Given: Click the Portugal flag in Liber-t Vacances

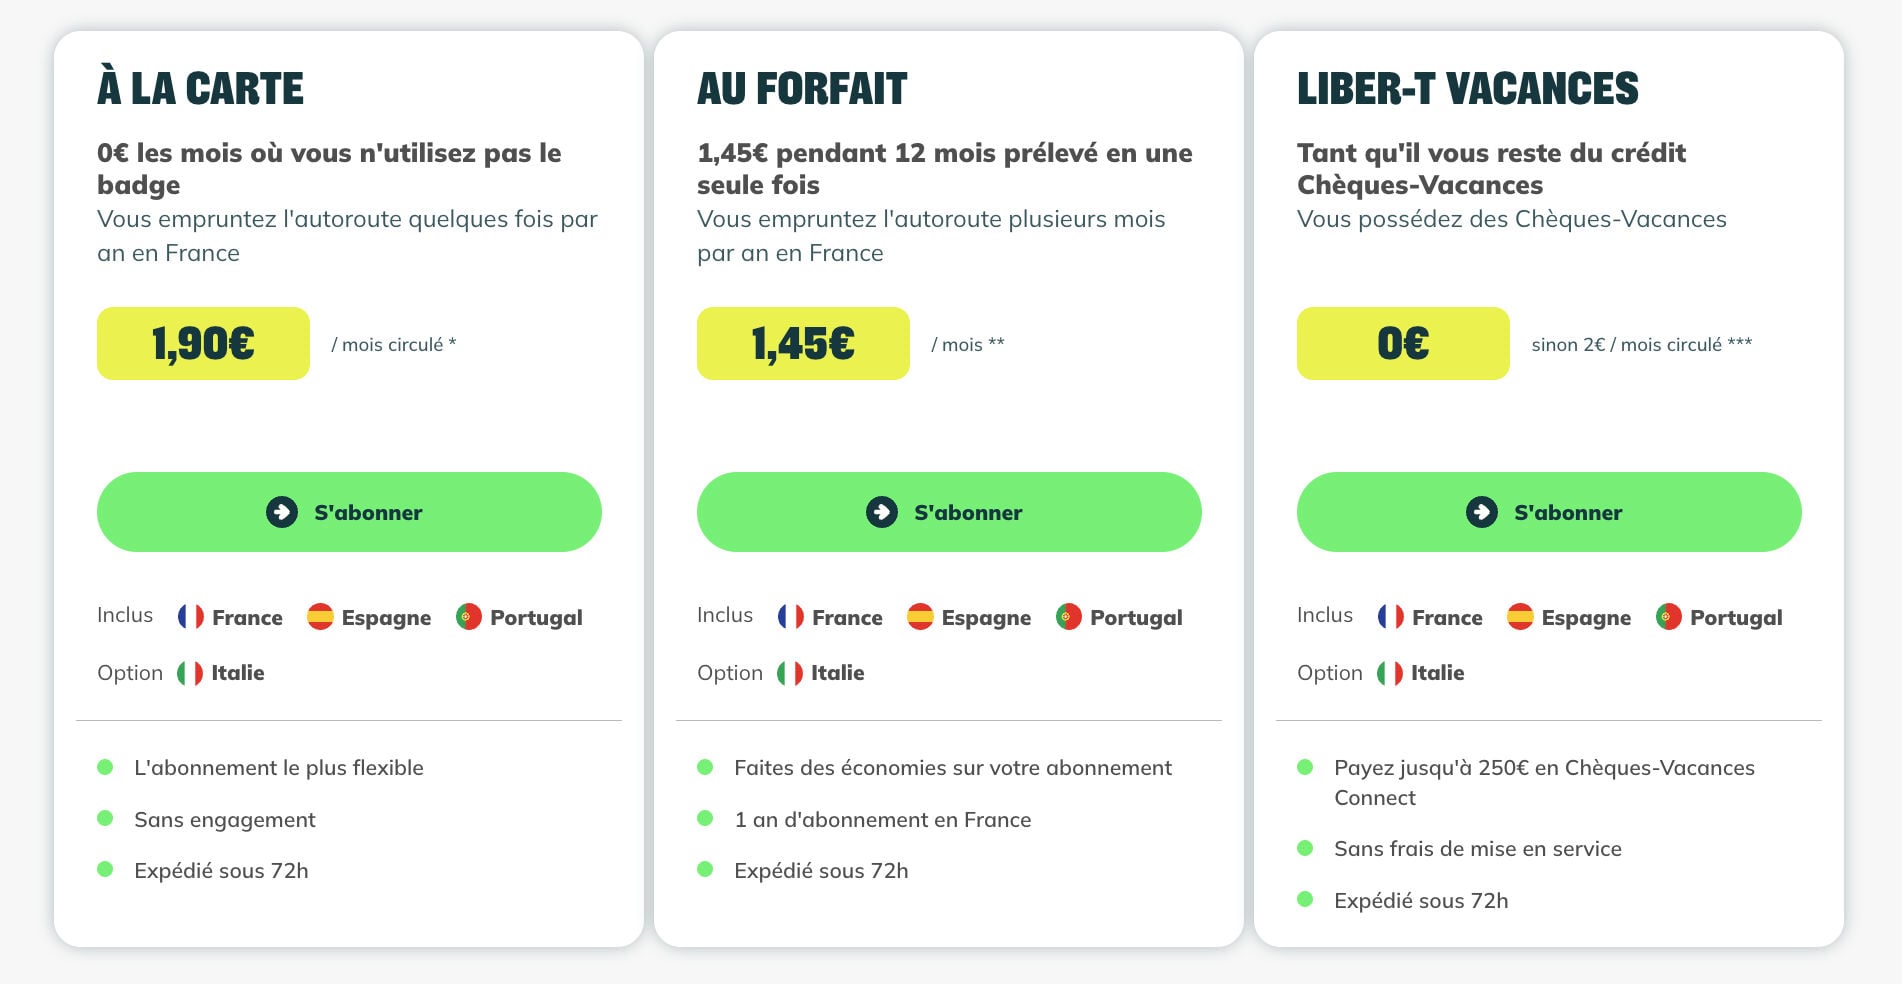Looking at the screenshot, I should pos(1669,617).
